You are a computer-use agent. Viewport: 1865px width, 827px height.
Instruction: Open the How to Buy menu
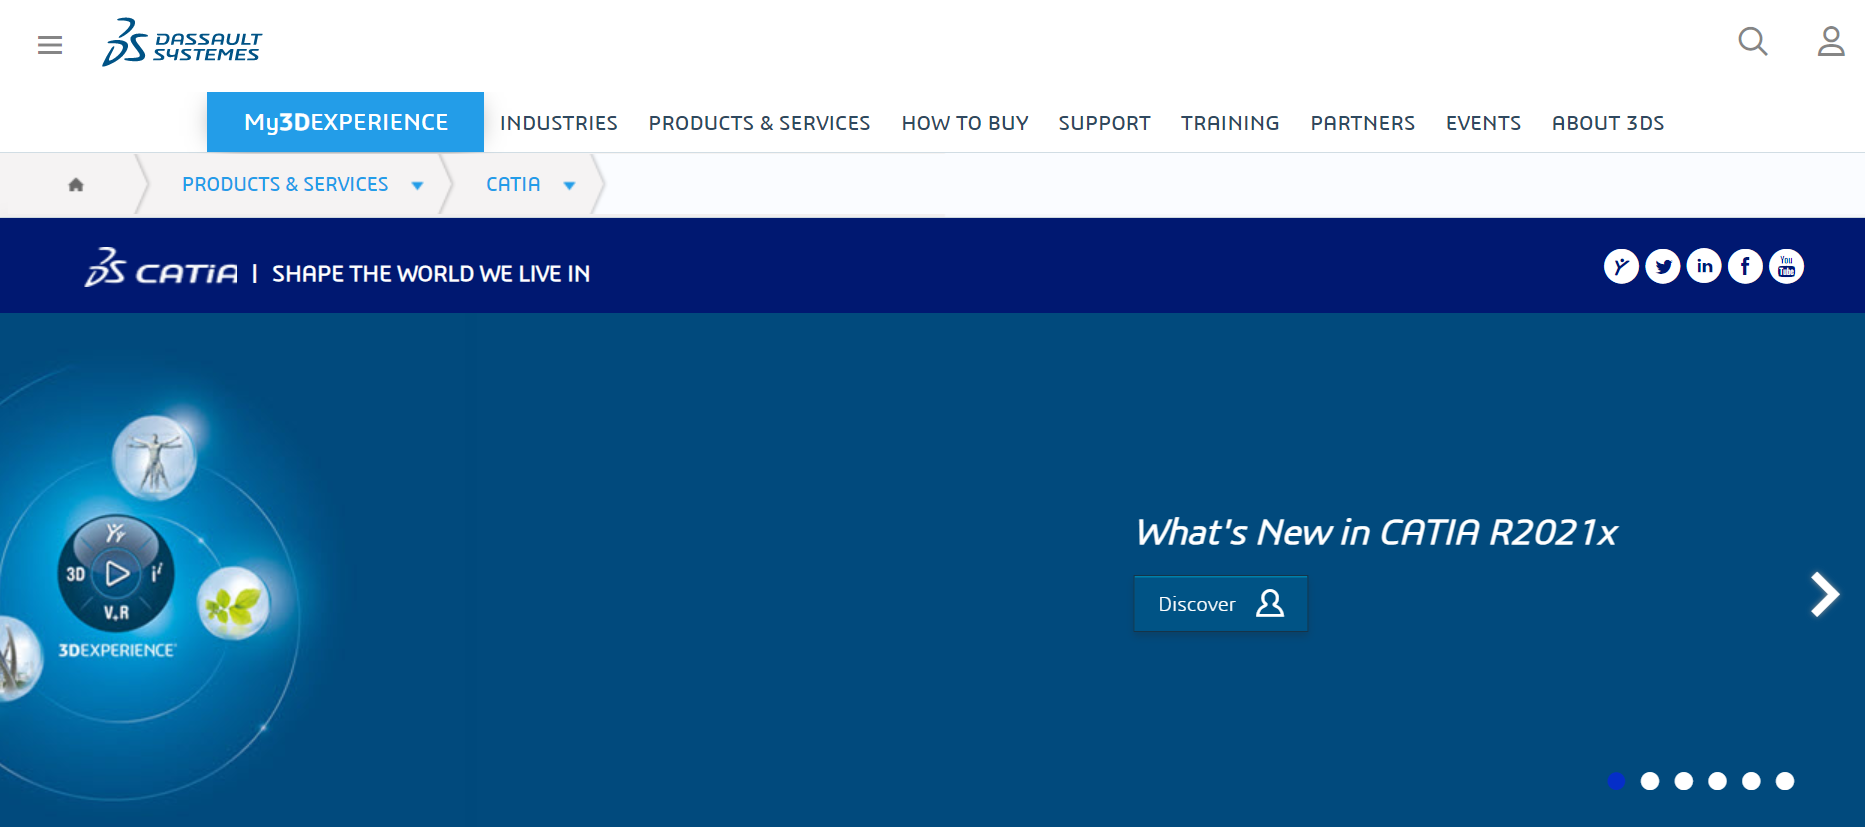[x=965, y=123]
